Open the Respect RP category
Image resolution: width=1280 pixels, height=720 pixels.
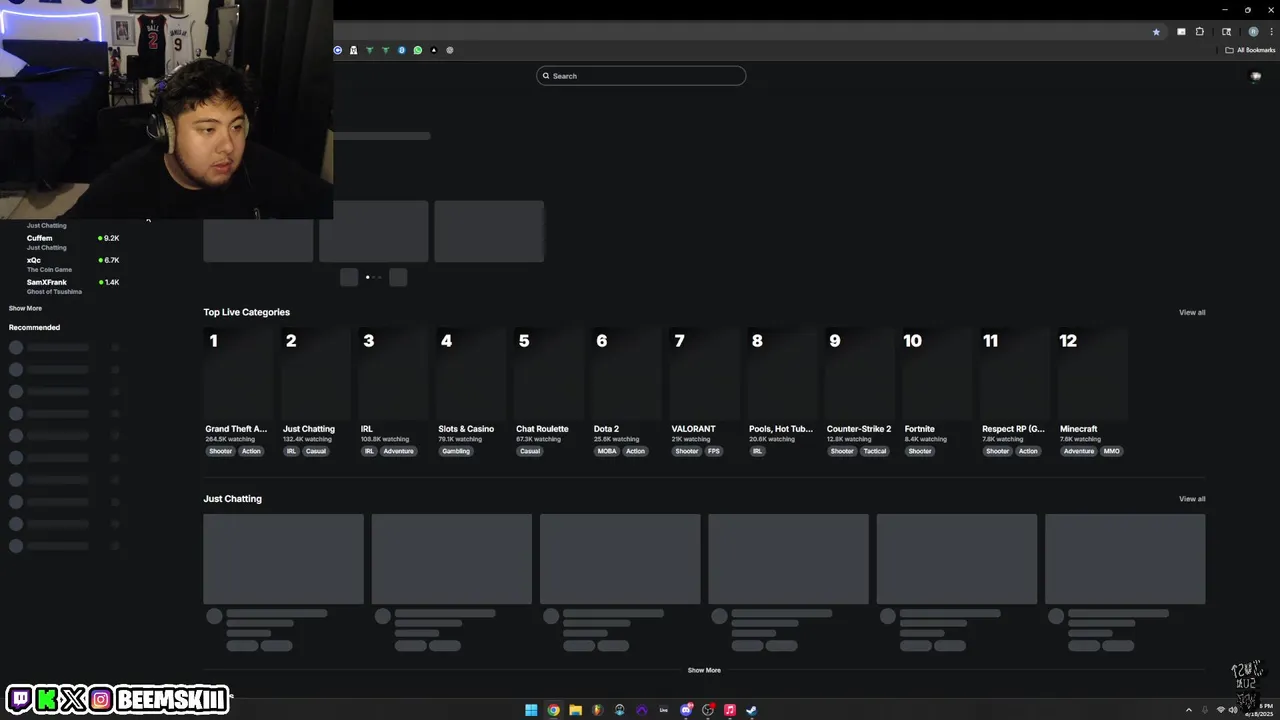pyautogui.click(x=1015, y=391)
